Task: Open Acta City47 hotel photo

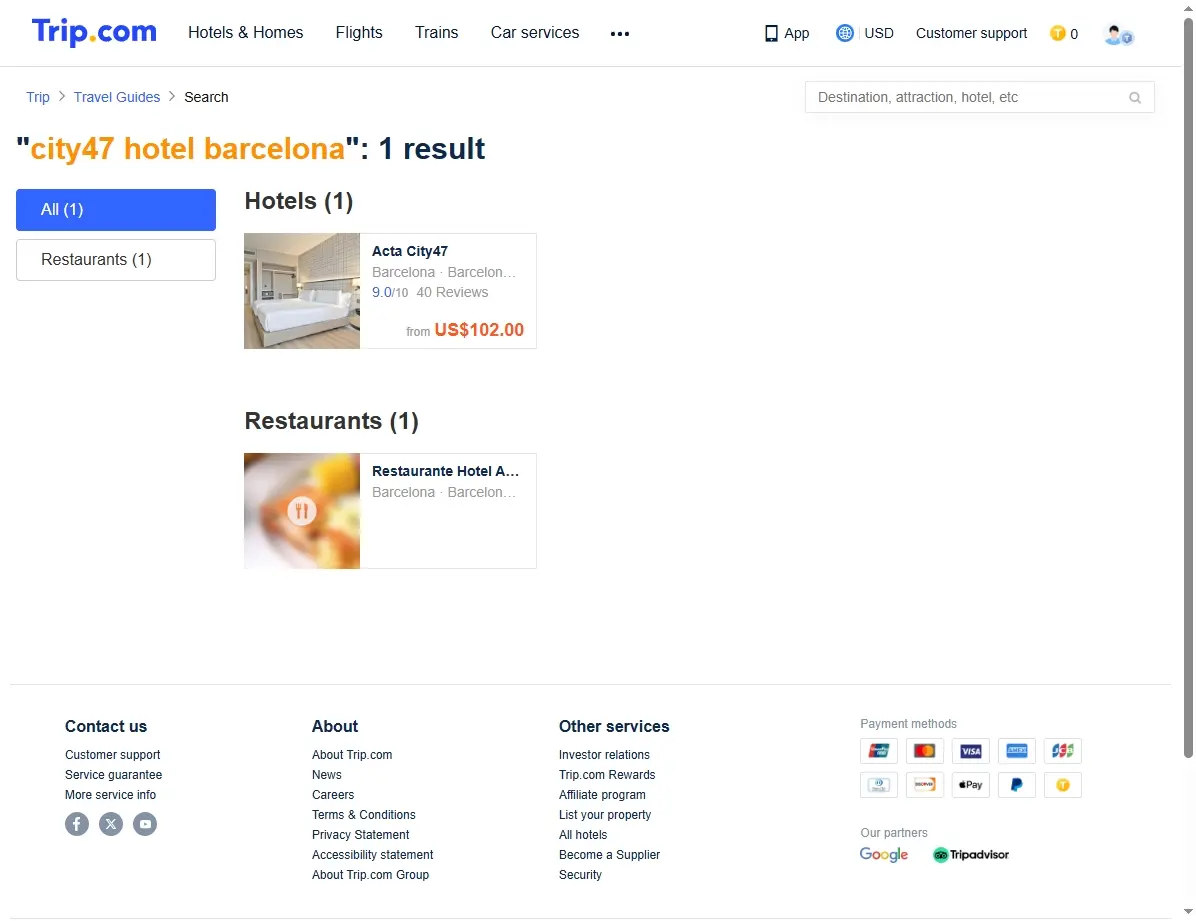Action: tap(302, 291)
